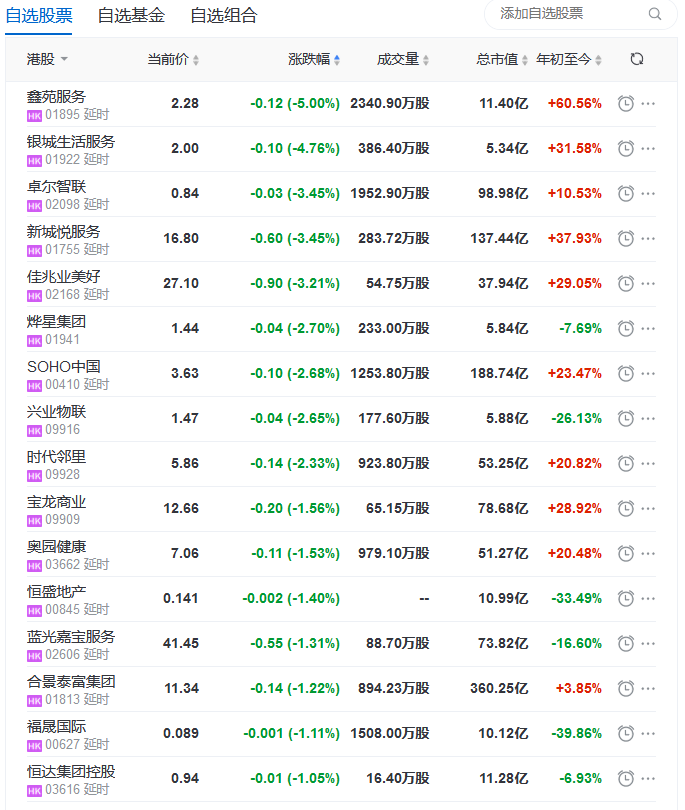
Task: Open more options for SOHO中国
Action: coord(648,373)
